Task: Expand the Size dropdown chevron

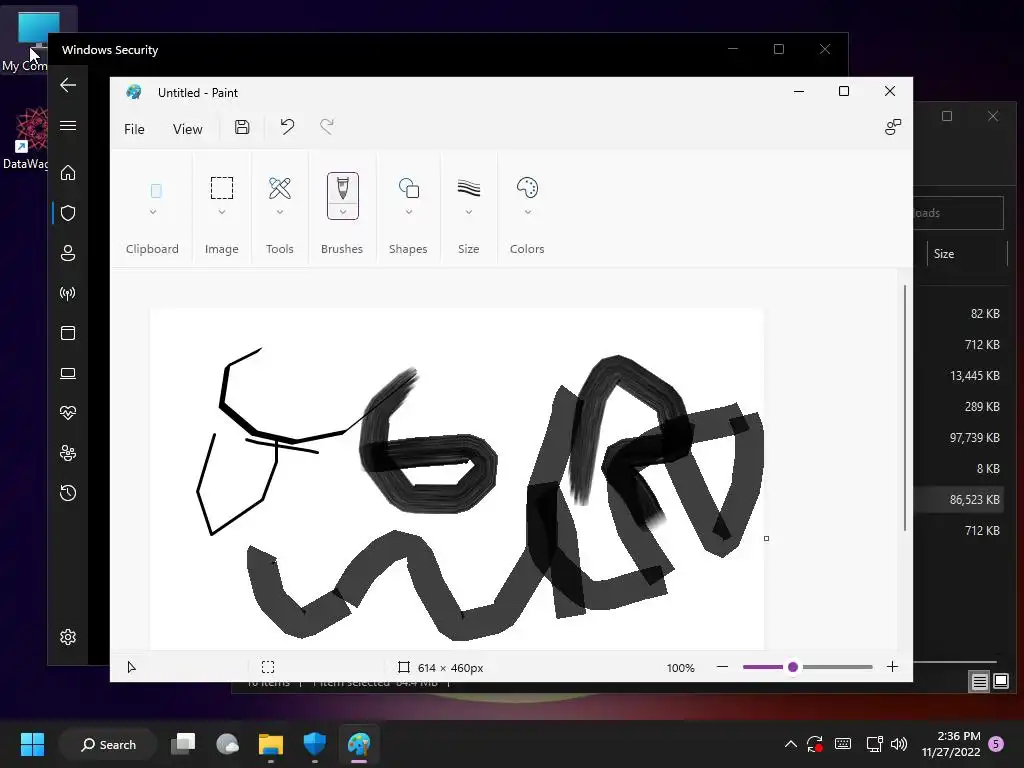Action: click(x=469, y=212)
